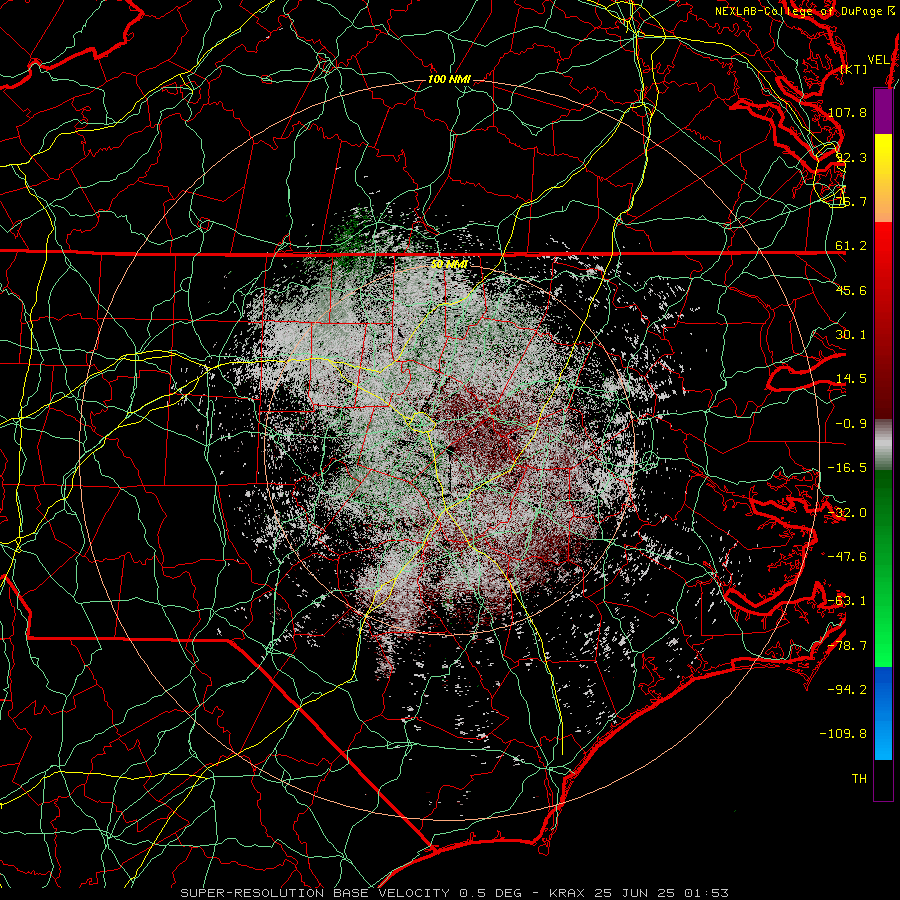This screenshot has width=900, height=900.
Task: Select the 76.7 scale value
Action: coord(851,201)
